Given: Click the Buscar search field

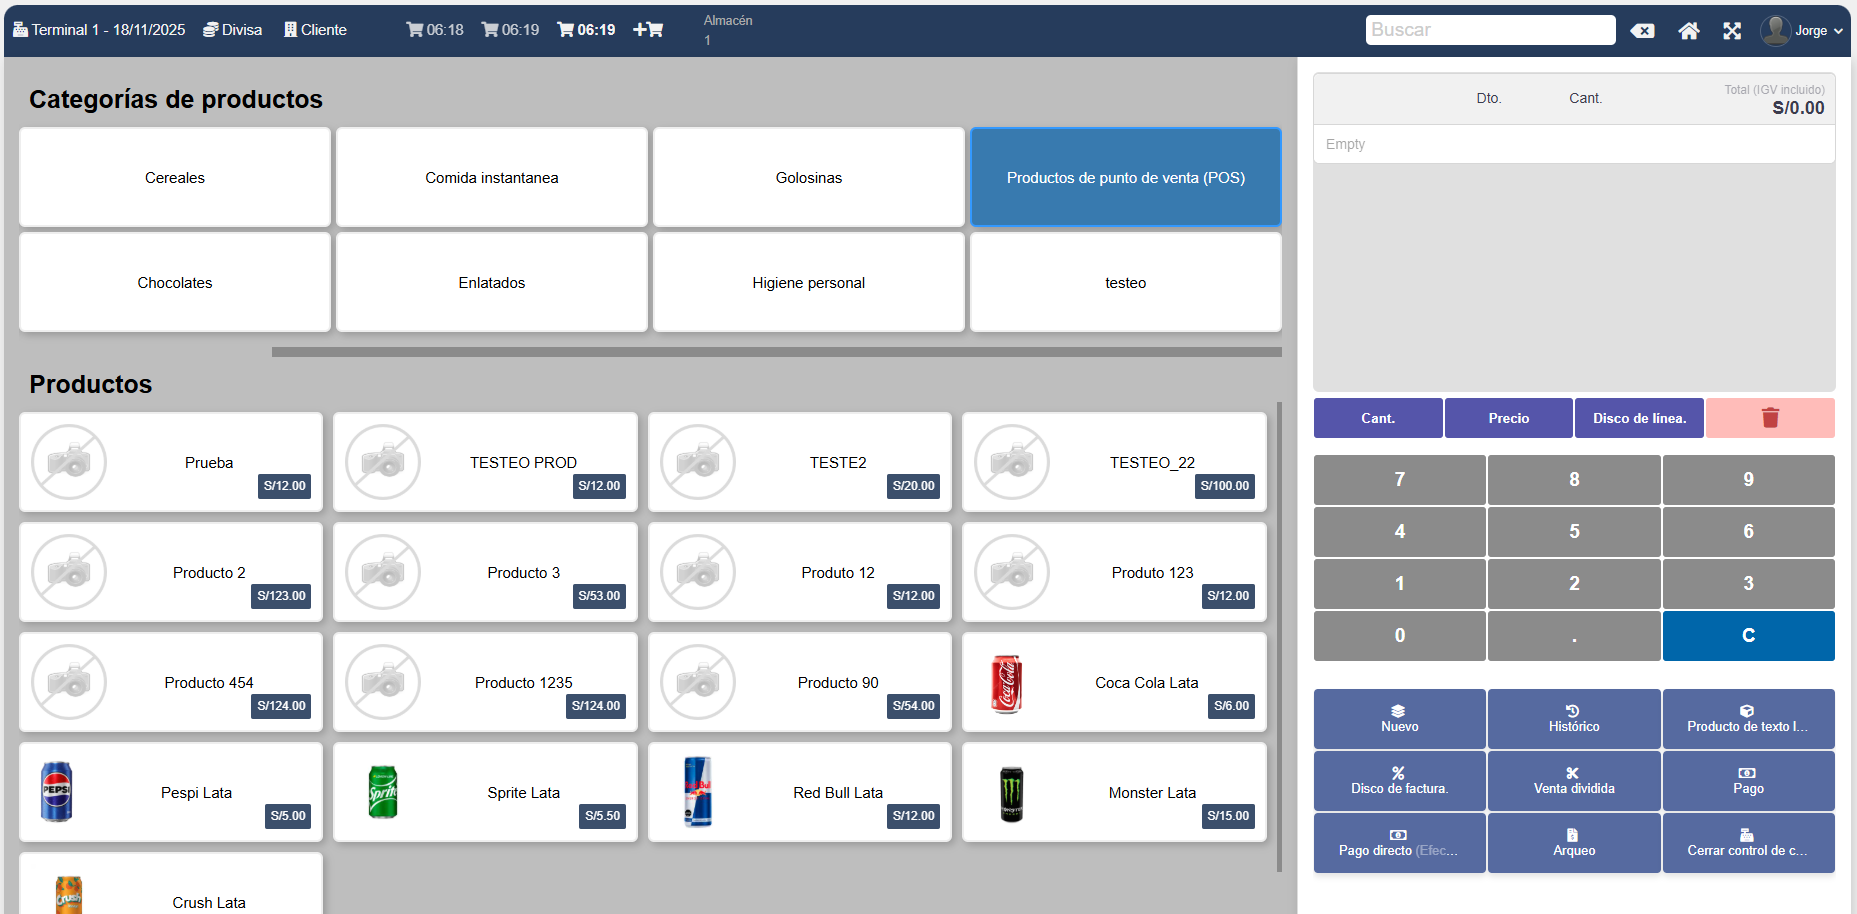Looking at the screenshot, I should pyautogui.click(x=1490, y=30).
